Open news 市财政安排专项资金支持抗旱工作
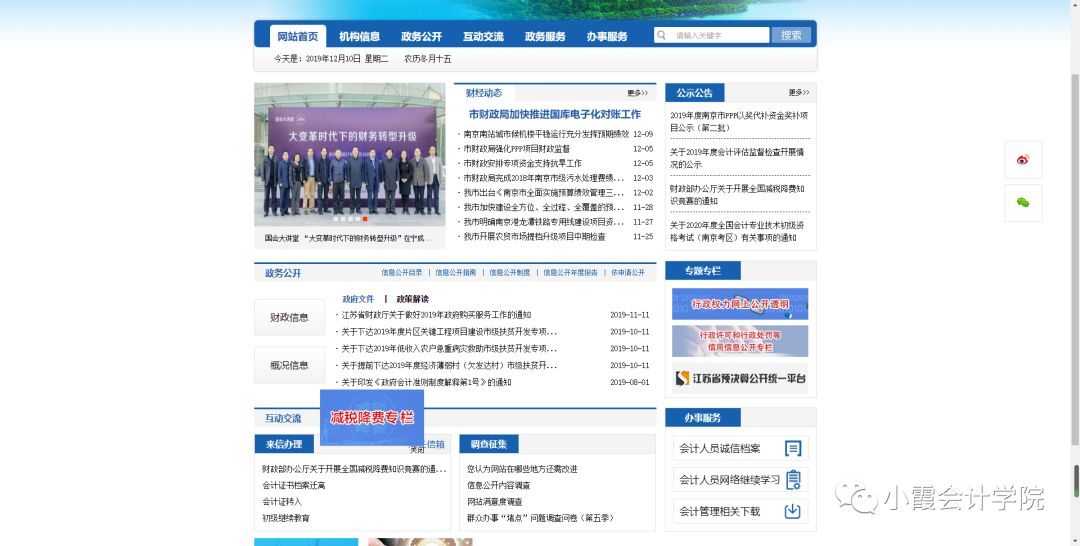This screenshot has width=1080, height=546. (x=522, y=163)
